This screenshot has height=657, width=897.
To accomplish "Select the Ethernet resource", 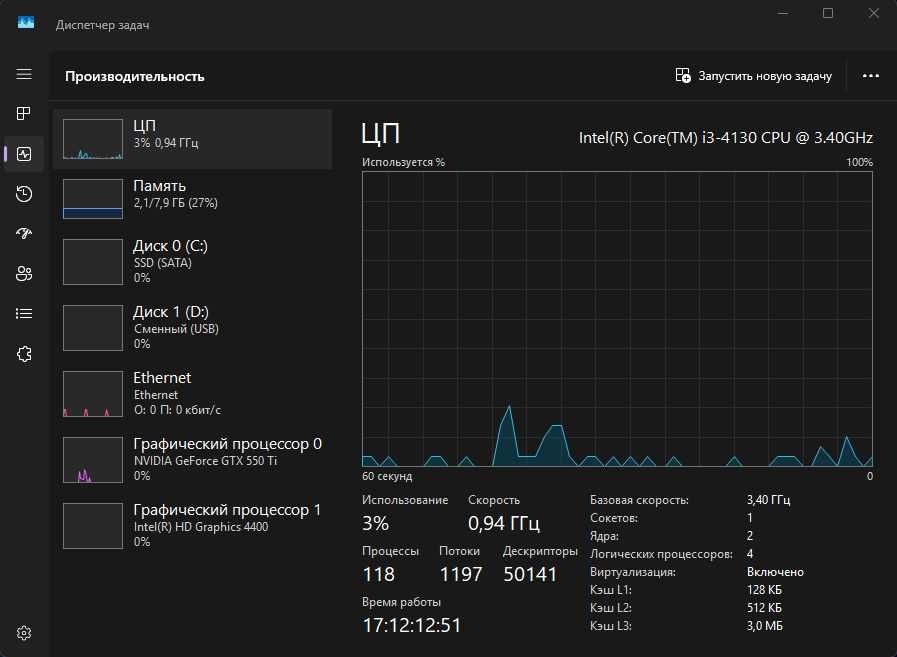I will pyautogui.click(x=192, y=393).
